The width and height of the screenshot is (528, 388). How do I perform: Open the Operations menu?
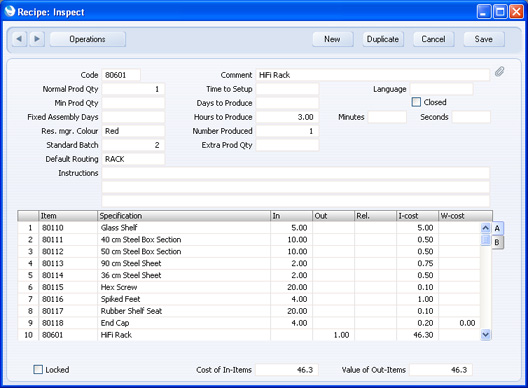point(88,39)
